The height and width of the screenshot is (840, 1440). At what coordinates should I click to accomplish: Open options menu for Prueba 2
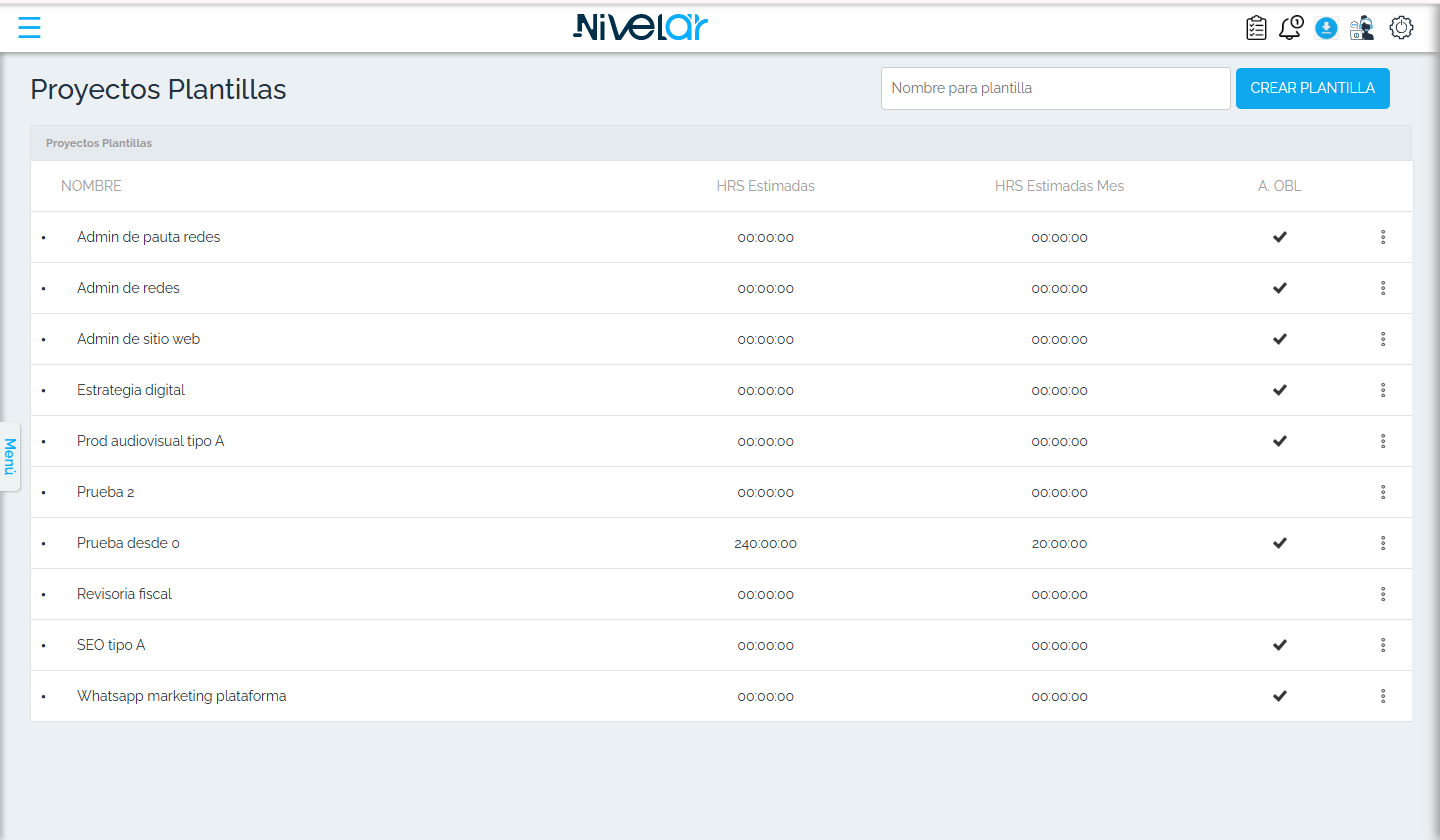click(1383, 492)
